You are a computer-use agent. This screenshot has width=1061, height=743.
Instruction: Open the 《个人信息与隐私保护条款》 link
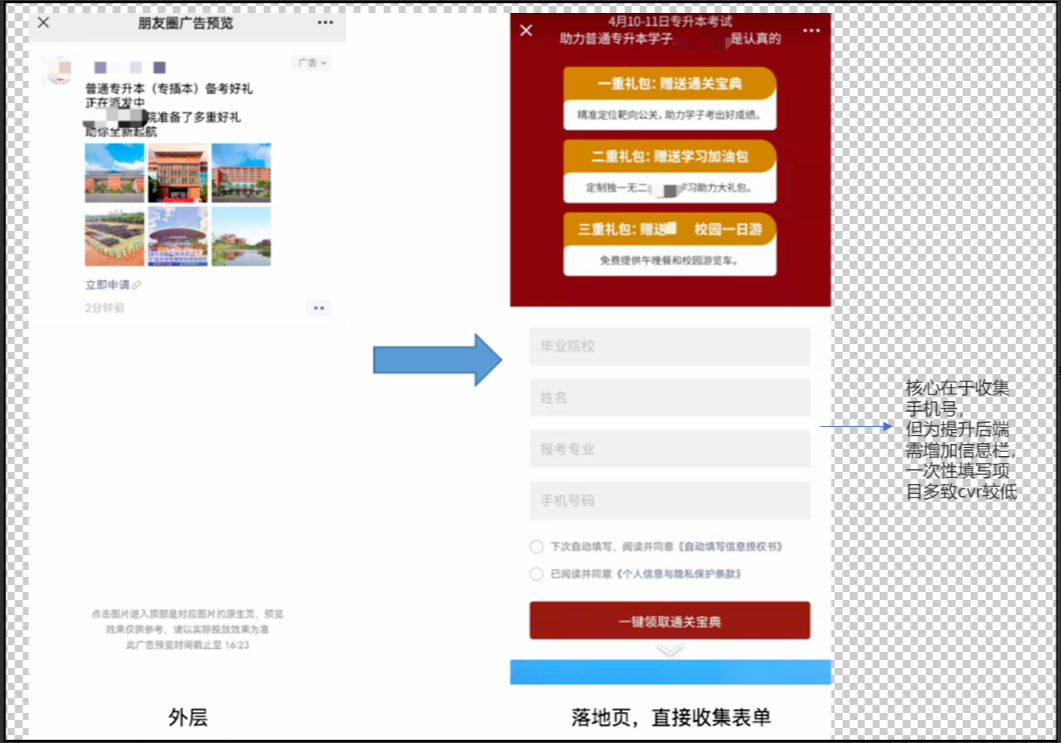[679, 574]
